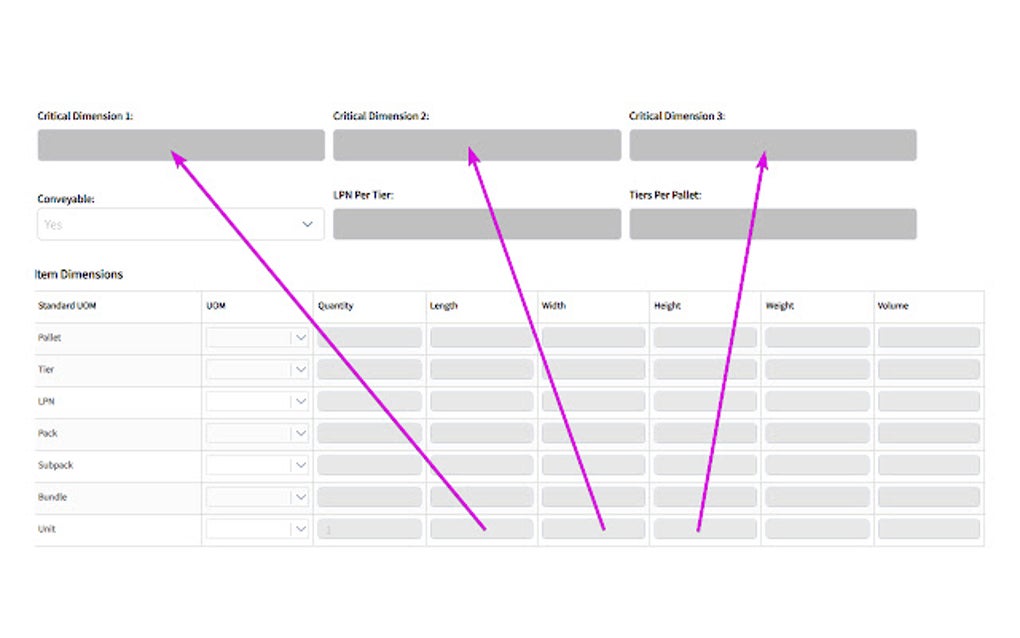Open the Subpack UOM dropdown
1020x638 pixels.
click(x=258, y=465)
